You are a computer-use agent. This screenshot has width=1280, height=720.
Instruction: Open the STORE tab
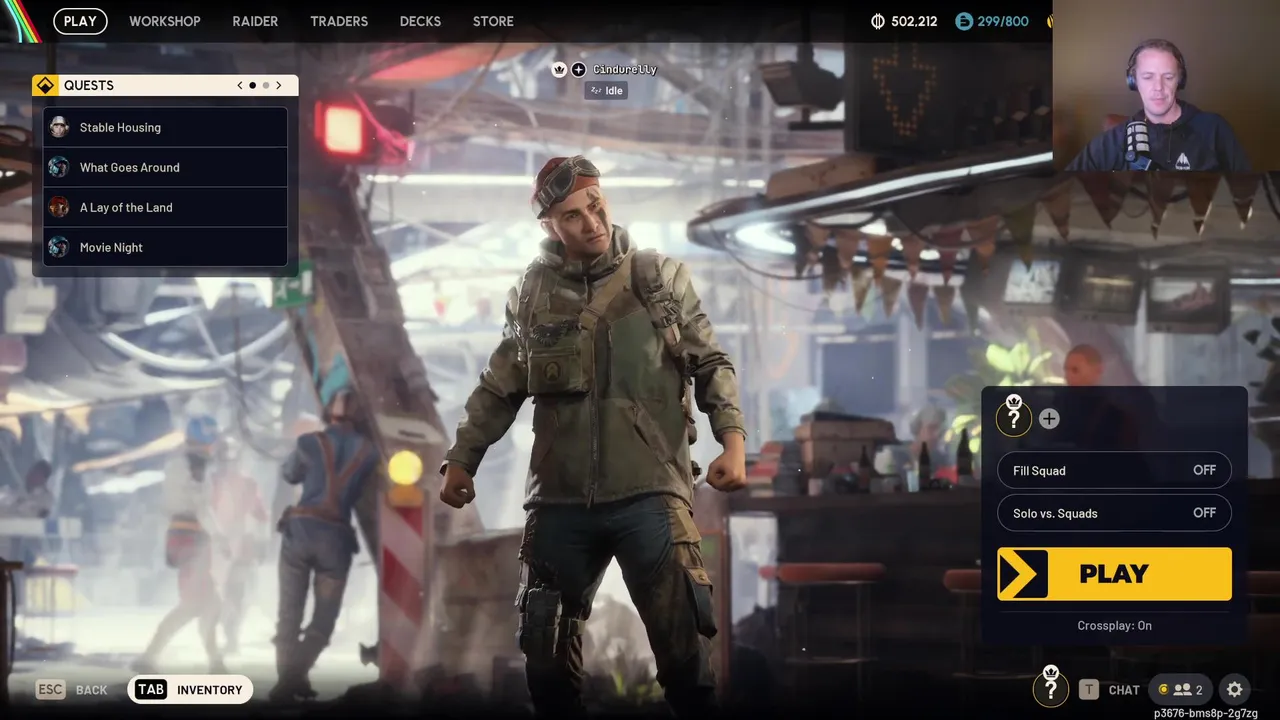pyautogui.click(x=493, y=21)
